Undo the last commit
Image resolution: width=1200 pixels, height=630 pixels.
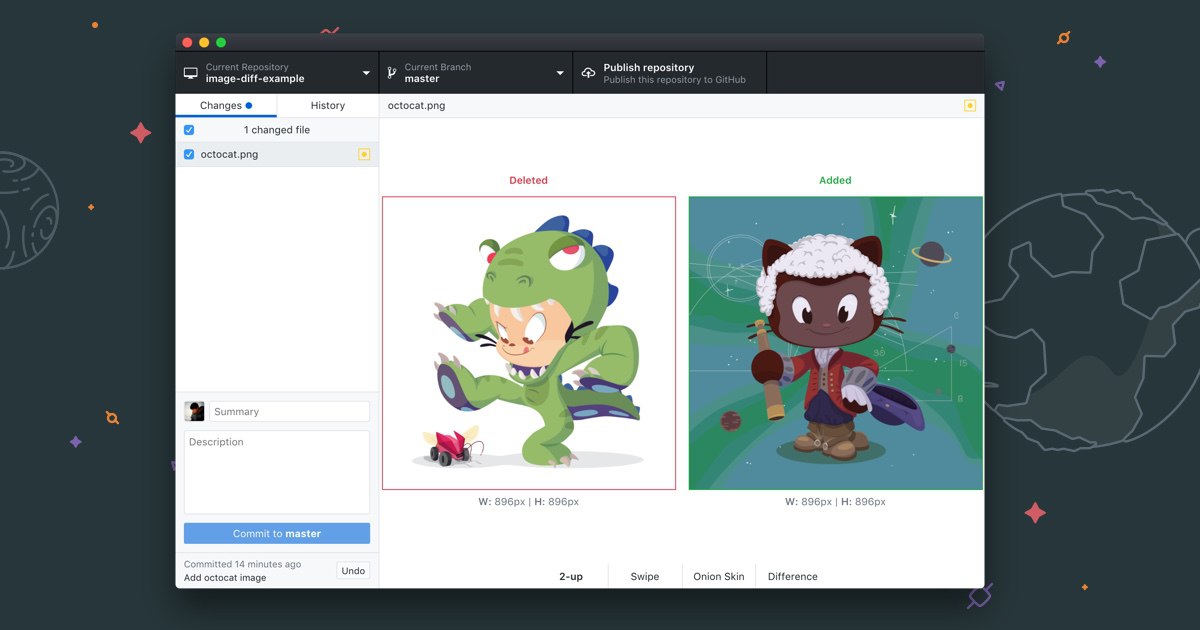(x=353, y=570)
